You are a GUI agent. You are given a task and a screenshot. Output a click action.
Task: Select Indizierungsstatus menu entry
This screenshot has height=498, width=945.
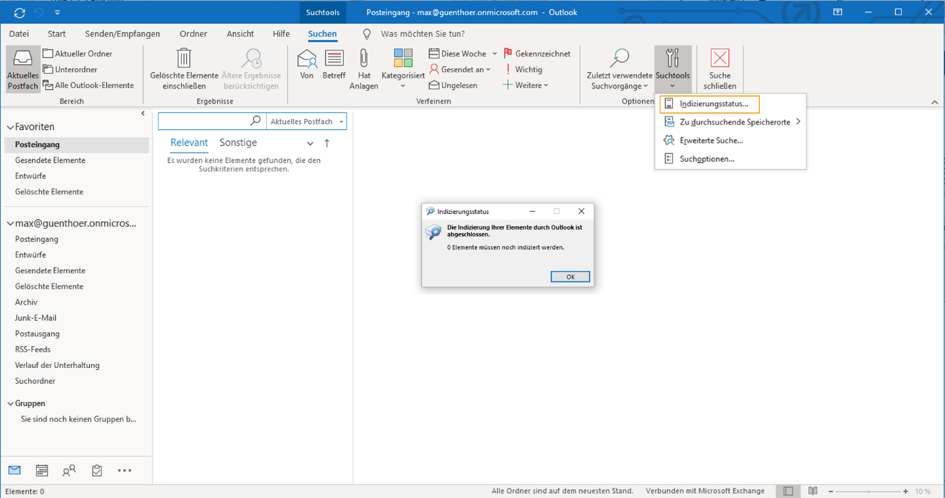[x=709, y=104]
